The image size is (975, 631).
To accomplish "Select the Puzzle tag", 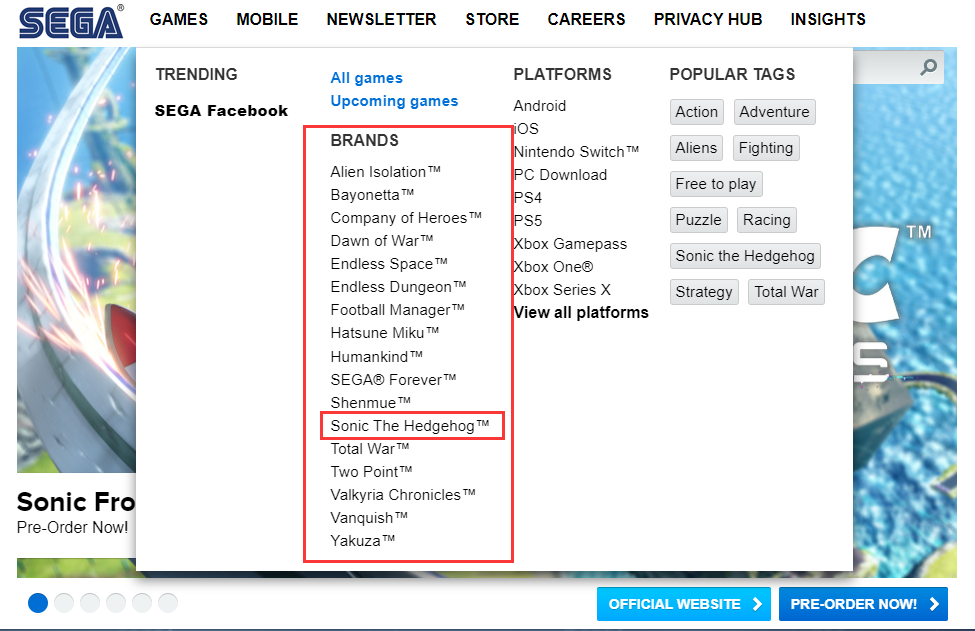I will click(698, 220).
